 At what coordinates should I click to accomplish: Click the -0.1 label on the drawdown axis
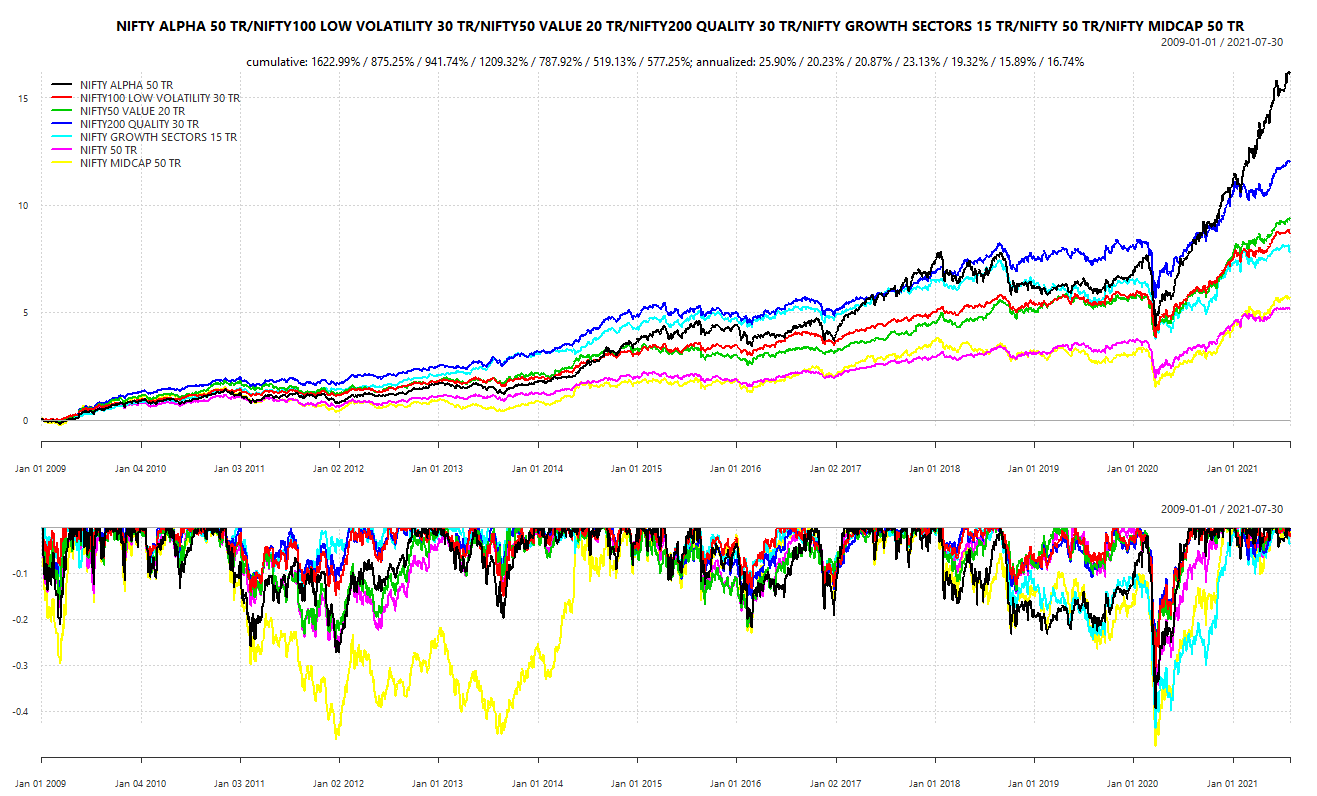pyautogui.click(x=19, y=574)
